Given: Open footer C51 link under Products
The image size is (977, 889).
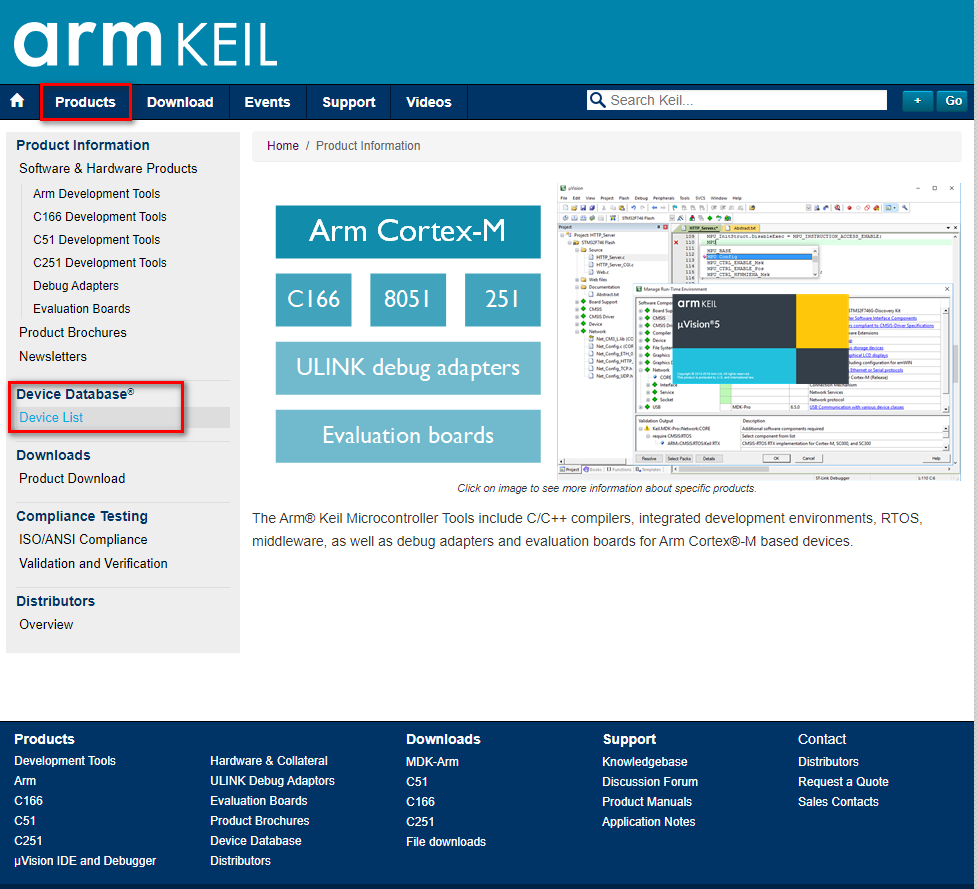Looking at the screenshot, I should [x=25, y=821].
